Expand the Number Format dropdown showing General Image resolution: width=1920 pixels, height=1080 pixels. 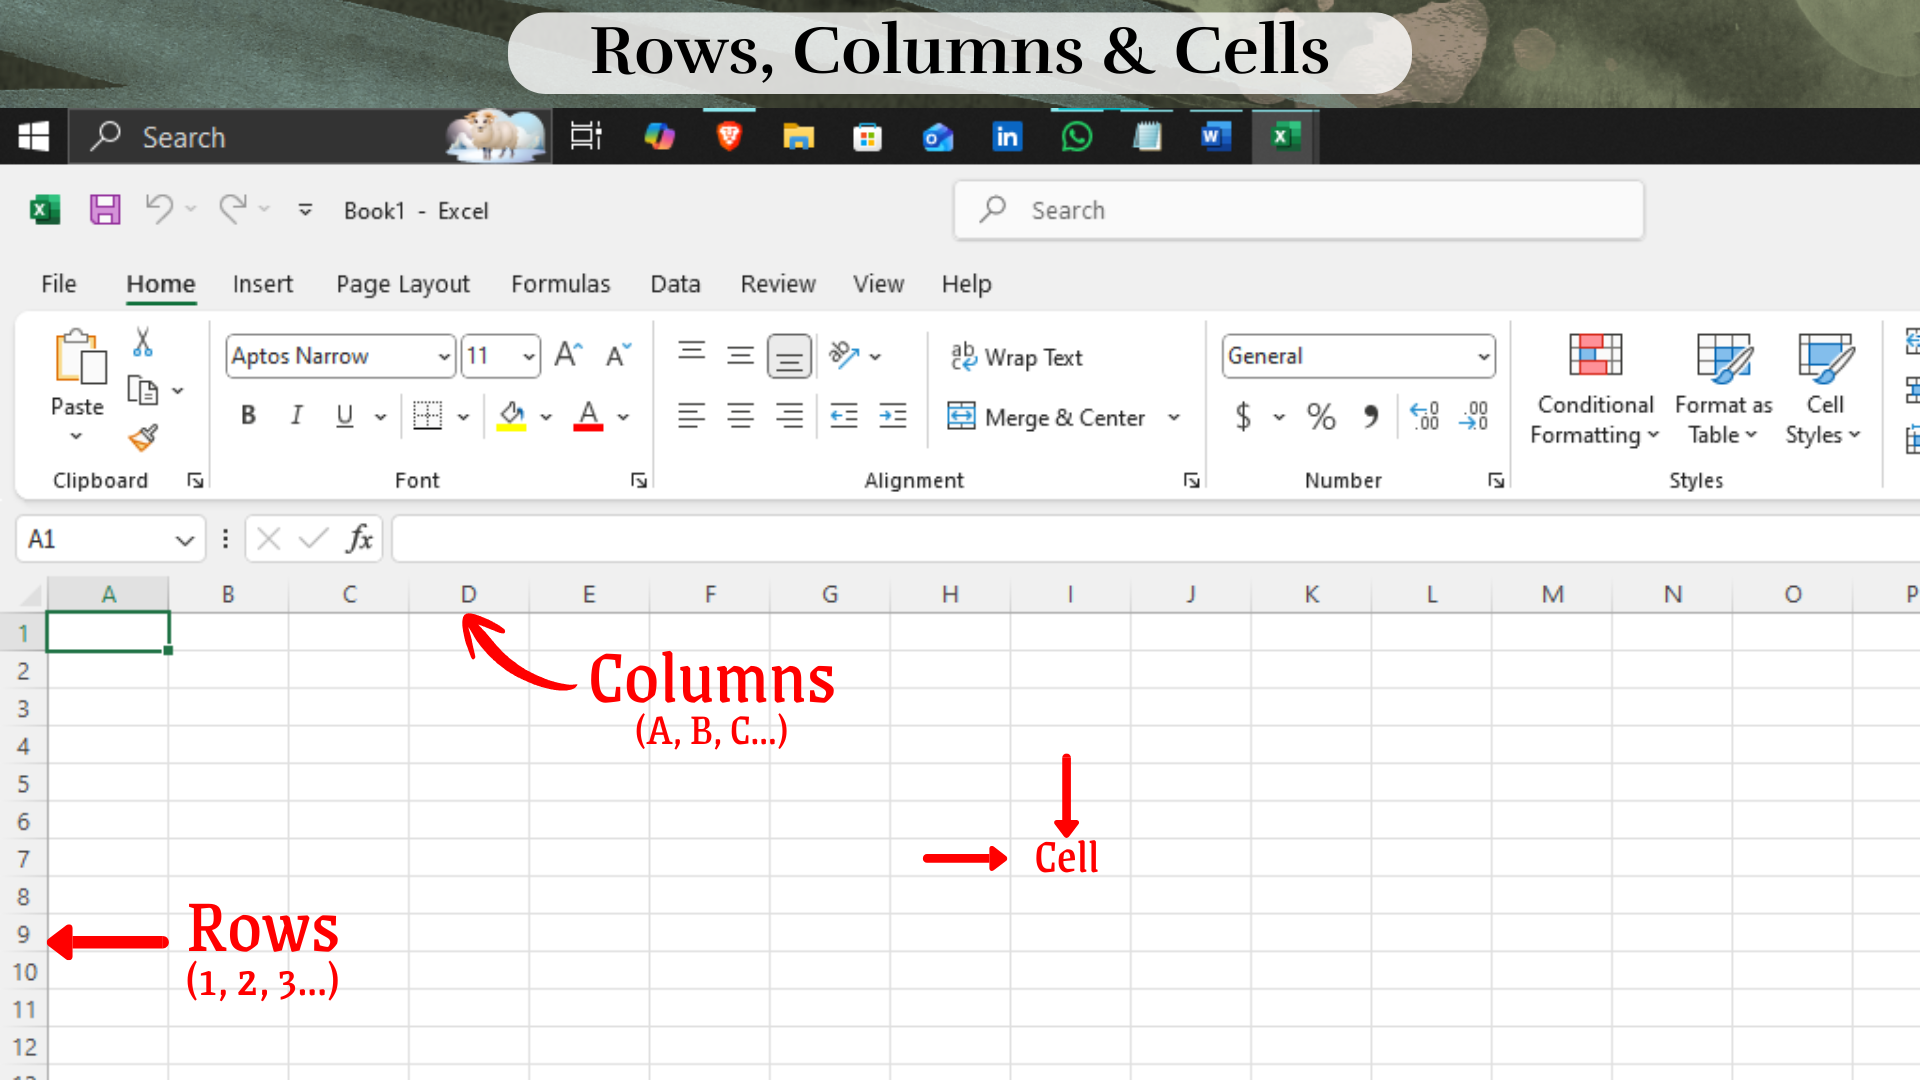point(1483,356)
